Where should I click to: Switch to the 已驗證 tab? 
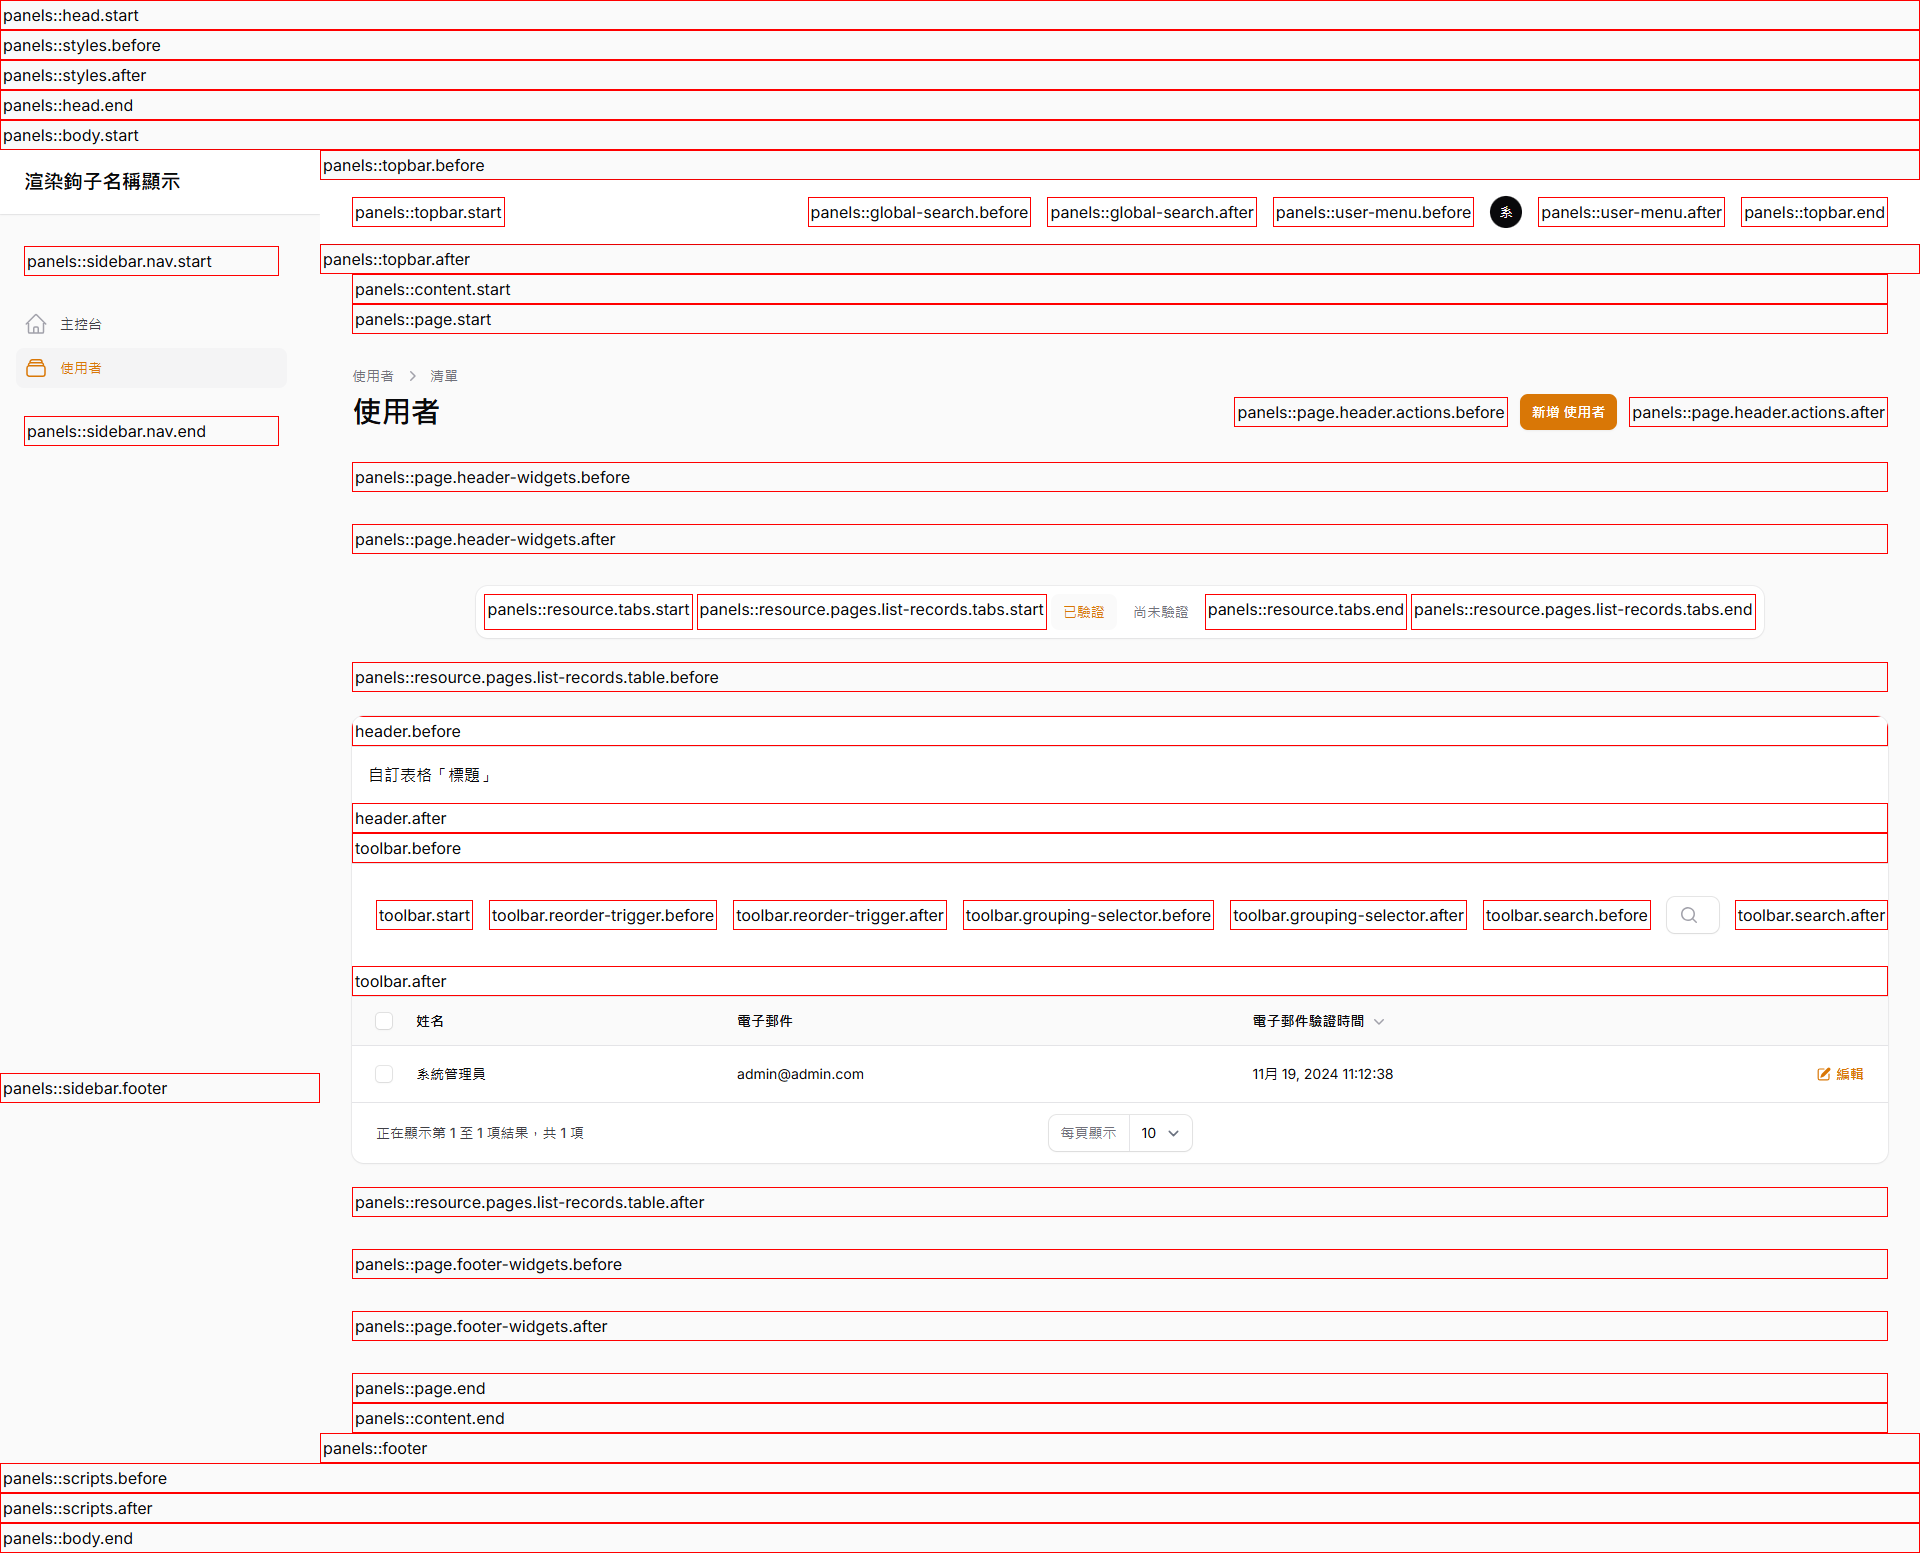tap(1084, 612)
